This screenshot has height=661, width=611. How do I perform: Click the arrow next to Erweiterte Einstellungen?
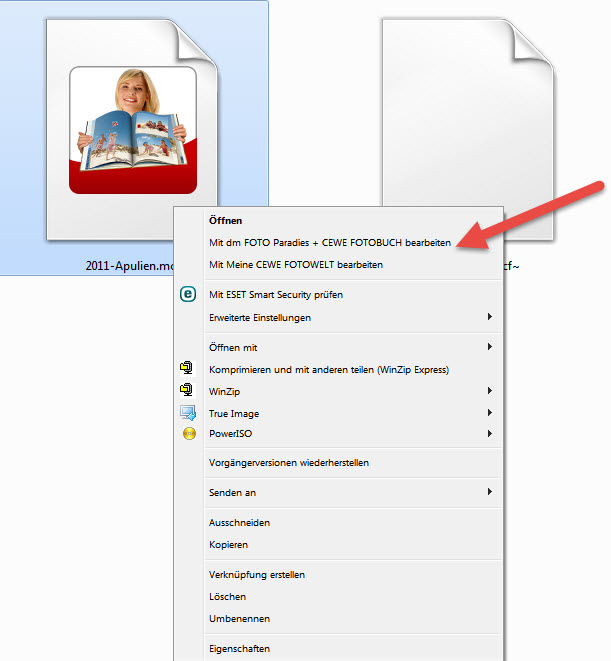click(x=490, y=317)
